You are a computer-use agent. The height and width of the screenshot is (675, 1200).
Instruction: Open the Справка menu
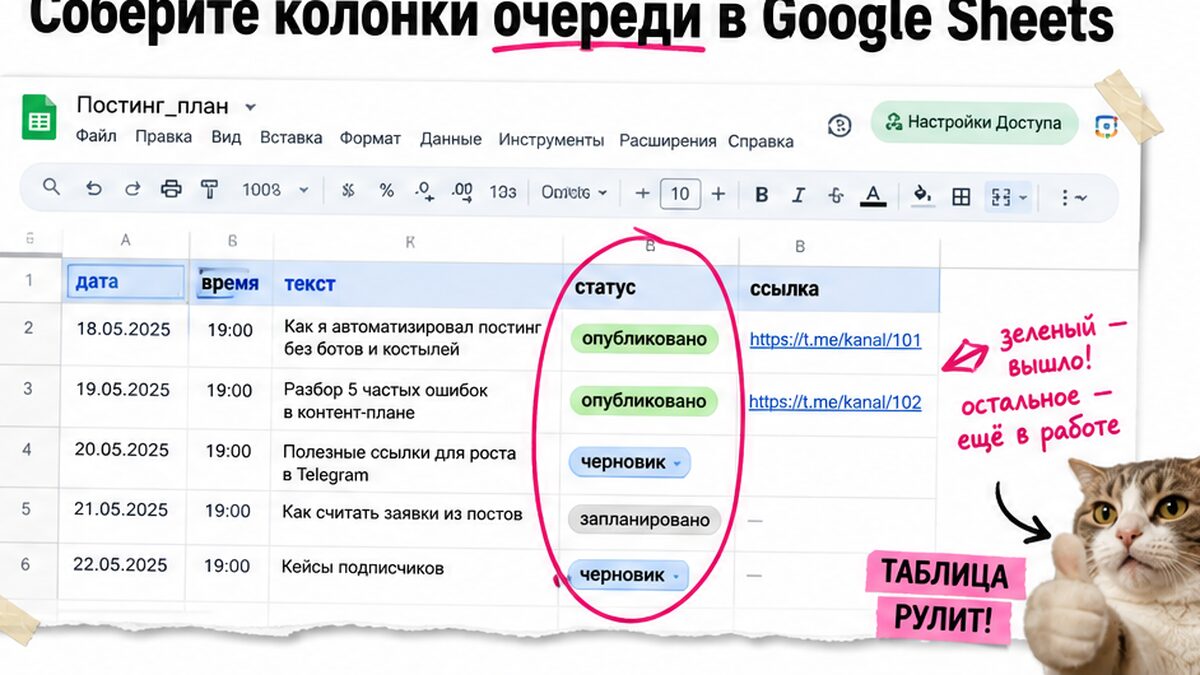click(761, 142)
